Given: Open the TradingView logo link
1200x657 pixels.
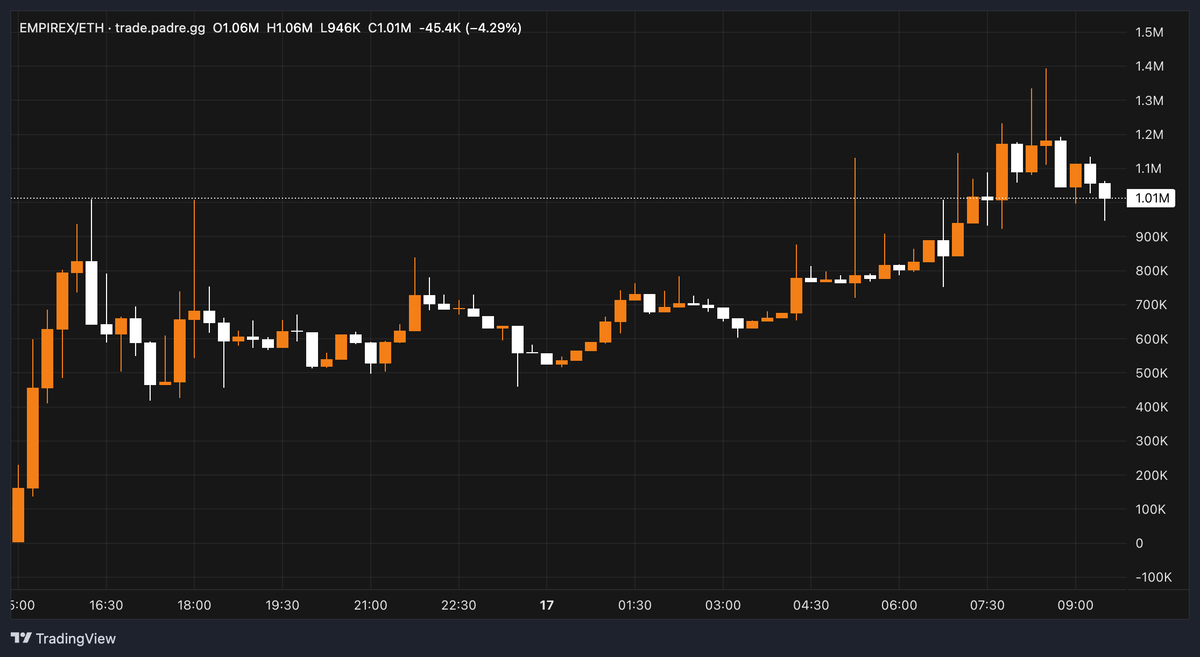Looking at the screenshot, I should [x=62, y=638].
